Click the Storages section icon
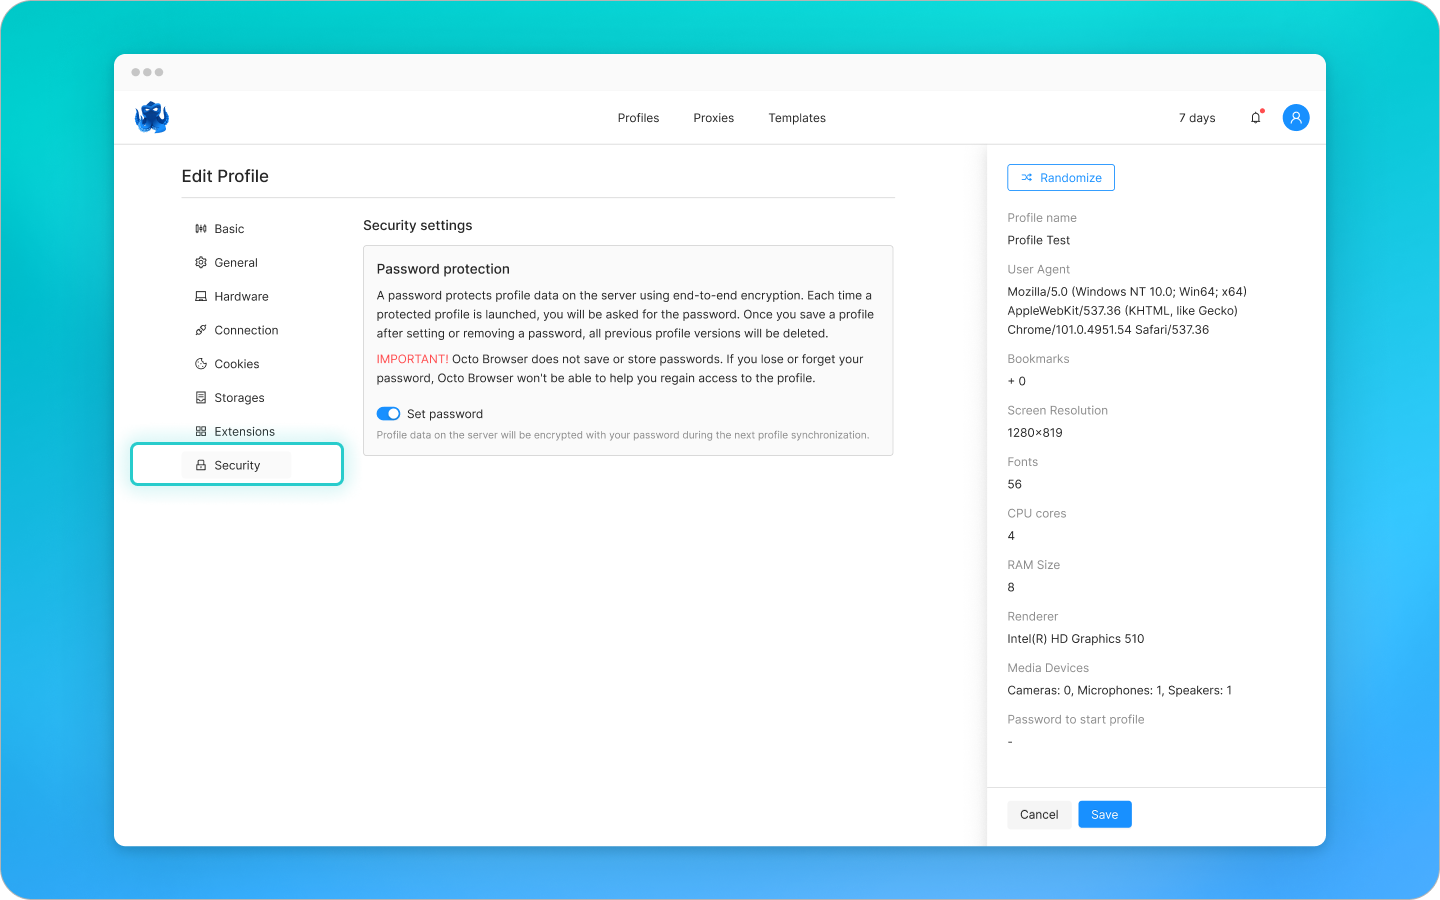This screenshot has width=1440, height=900. point(201,397)
